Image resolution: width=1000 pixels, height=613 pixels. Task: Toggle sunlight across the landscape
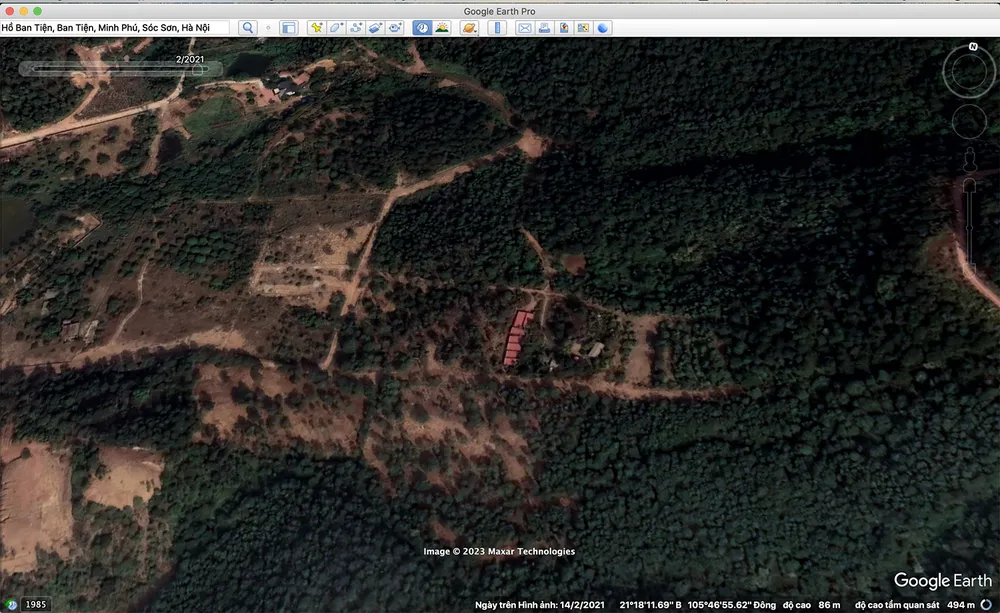point(441,28)
